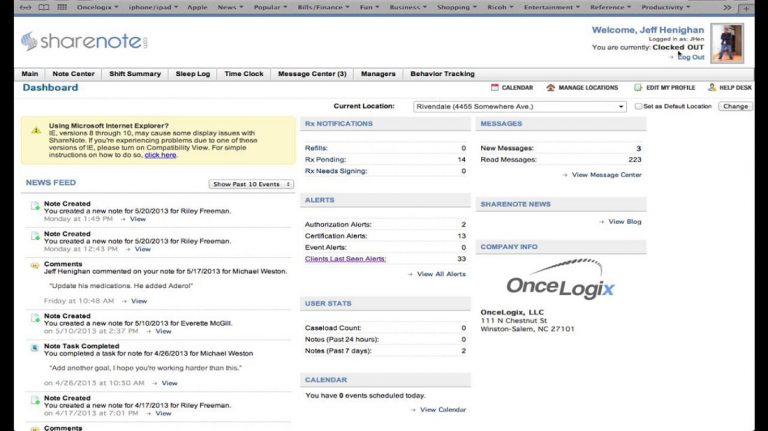Click the ShareNote logo
This screenshot has width=768, height=431.
click(84, 42)
